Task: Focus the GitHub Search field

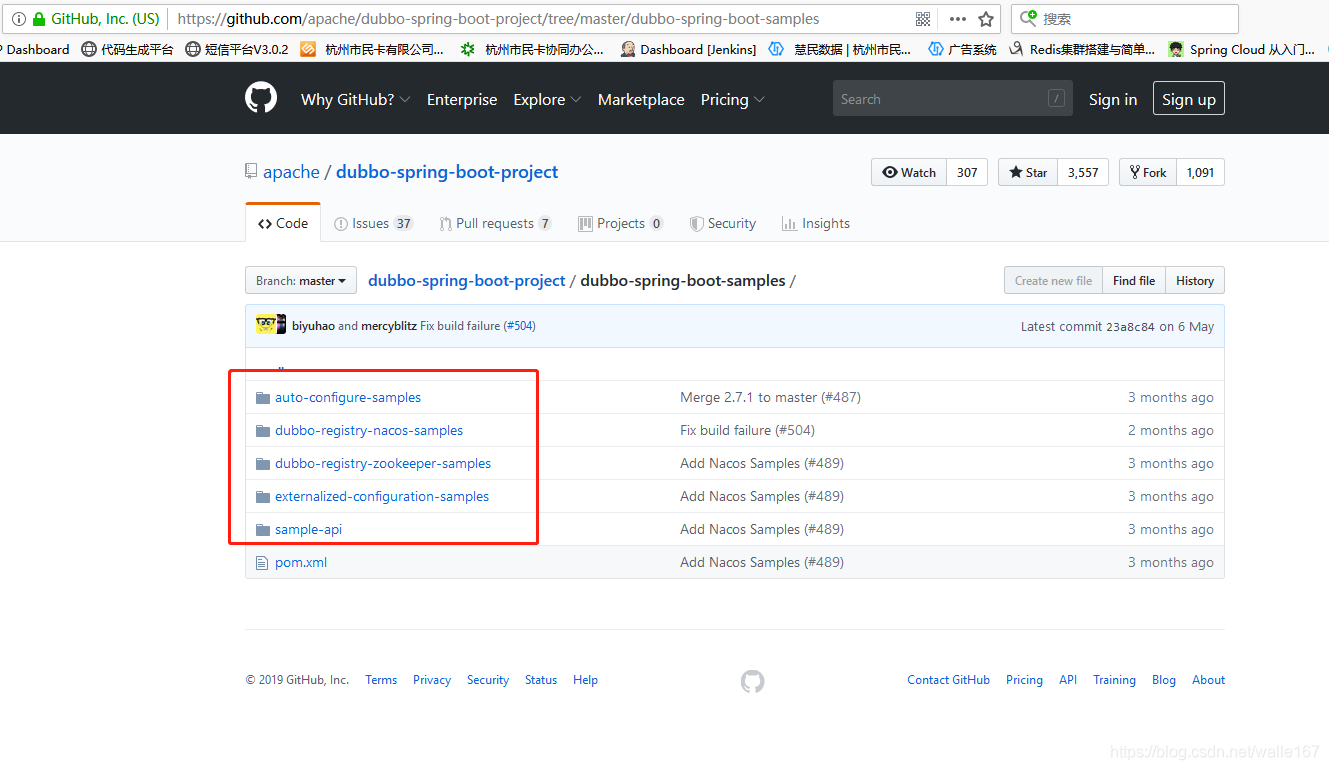Action: click(x=952, y=98)
